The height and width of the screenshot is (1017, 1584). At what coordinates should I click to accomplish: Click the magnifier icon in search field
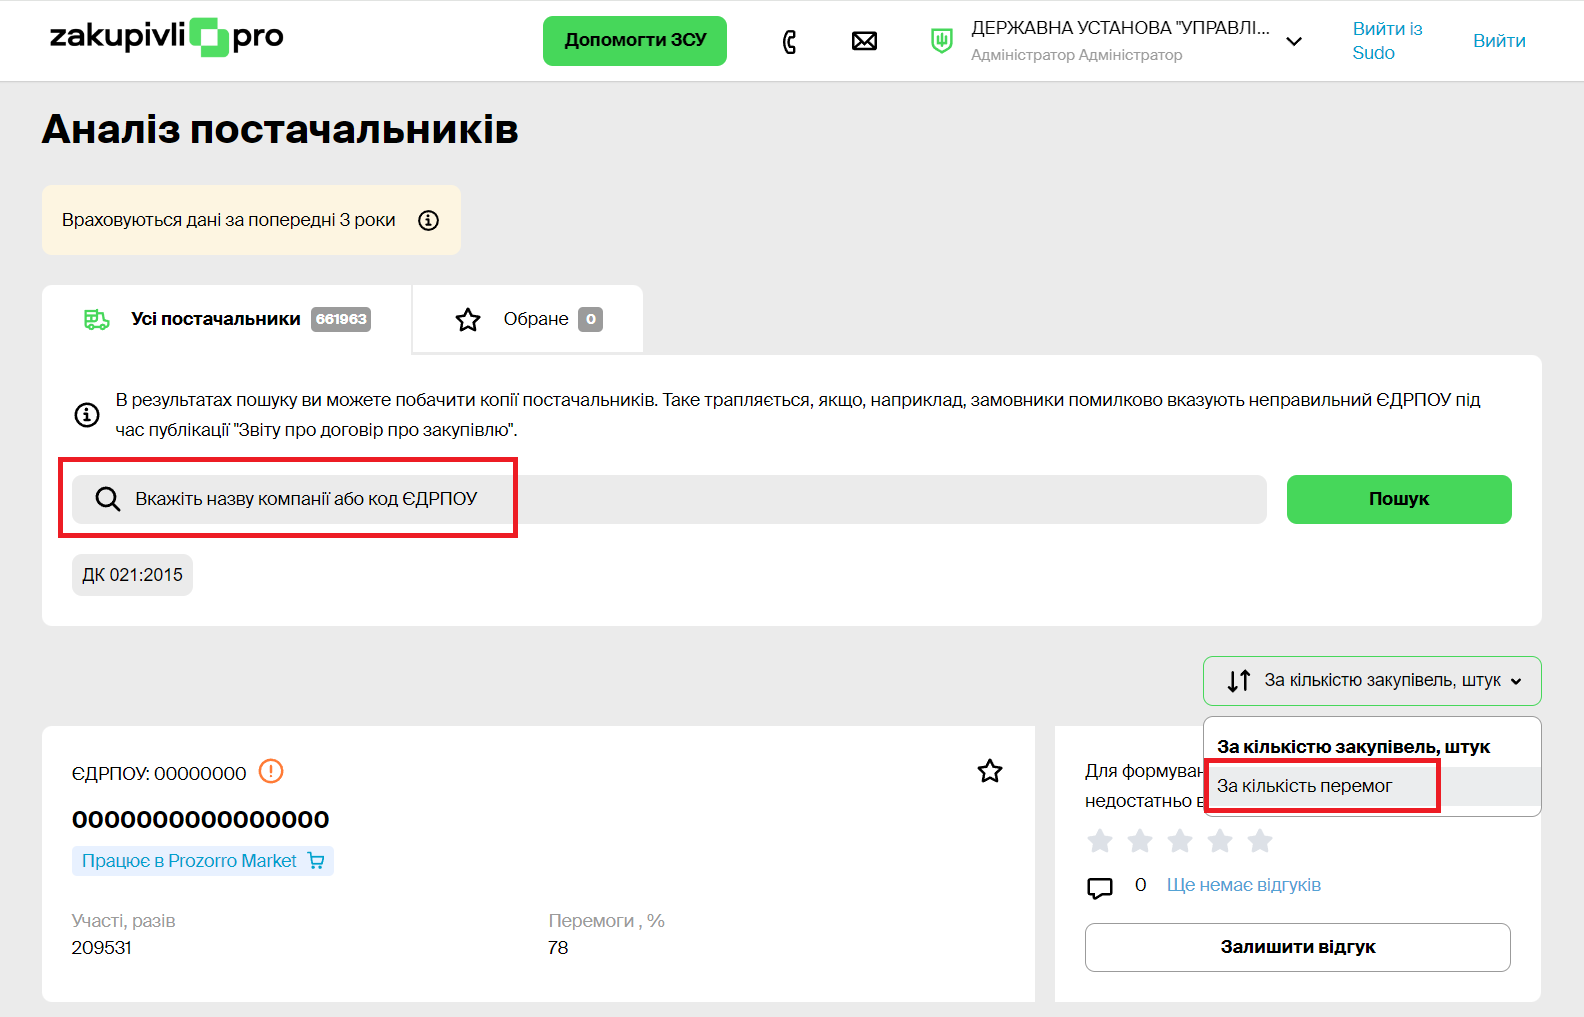[x=107, y=499]
